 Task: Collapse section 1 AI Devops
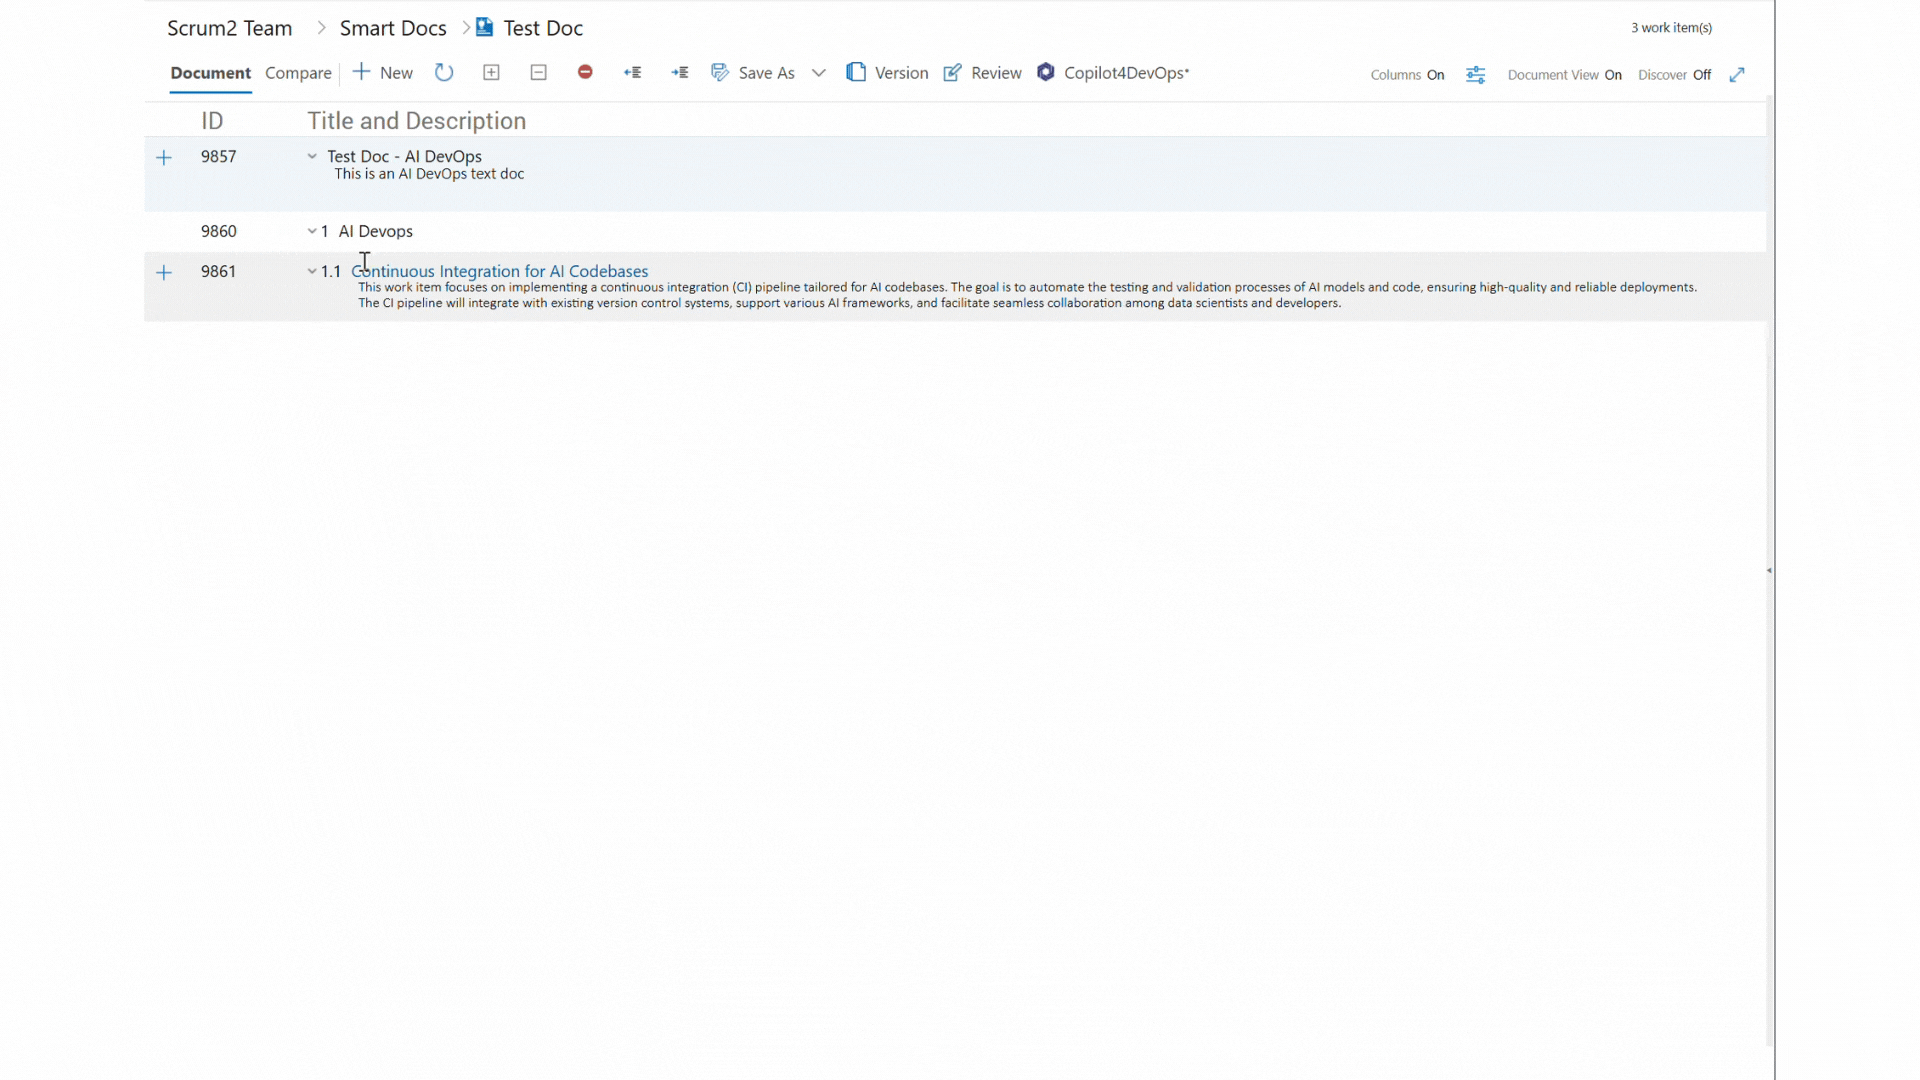point(312,231)
